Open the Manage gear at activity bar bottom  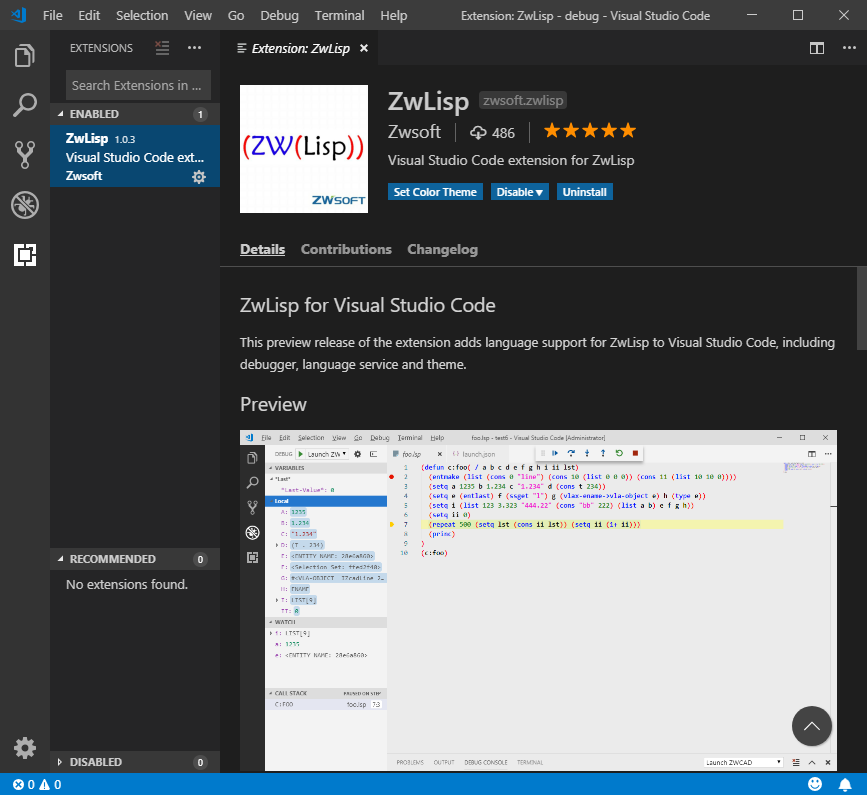pyautogui.click(x=25, y=747)
